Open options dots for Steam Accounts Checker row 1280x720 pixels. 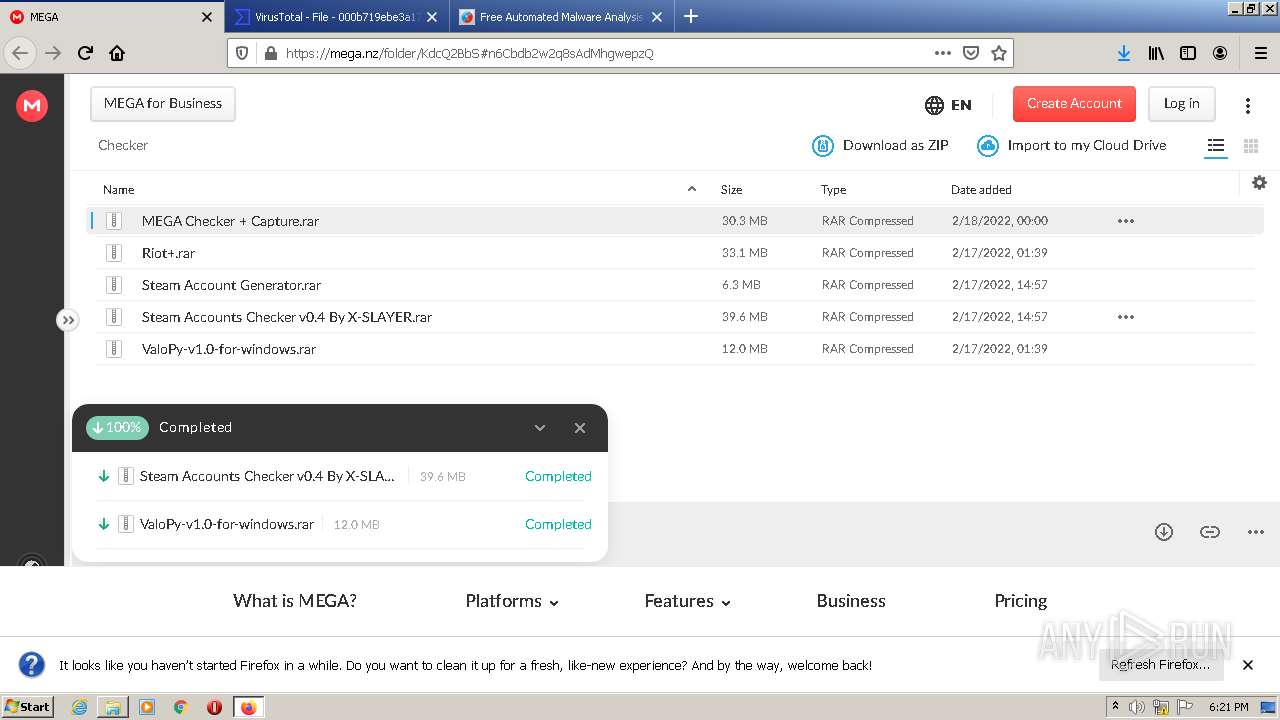pyautogui.click(x=1126, y=317)
